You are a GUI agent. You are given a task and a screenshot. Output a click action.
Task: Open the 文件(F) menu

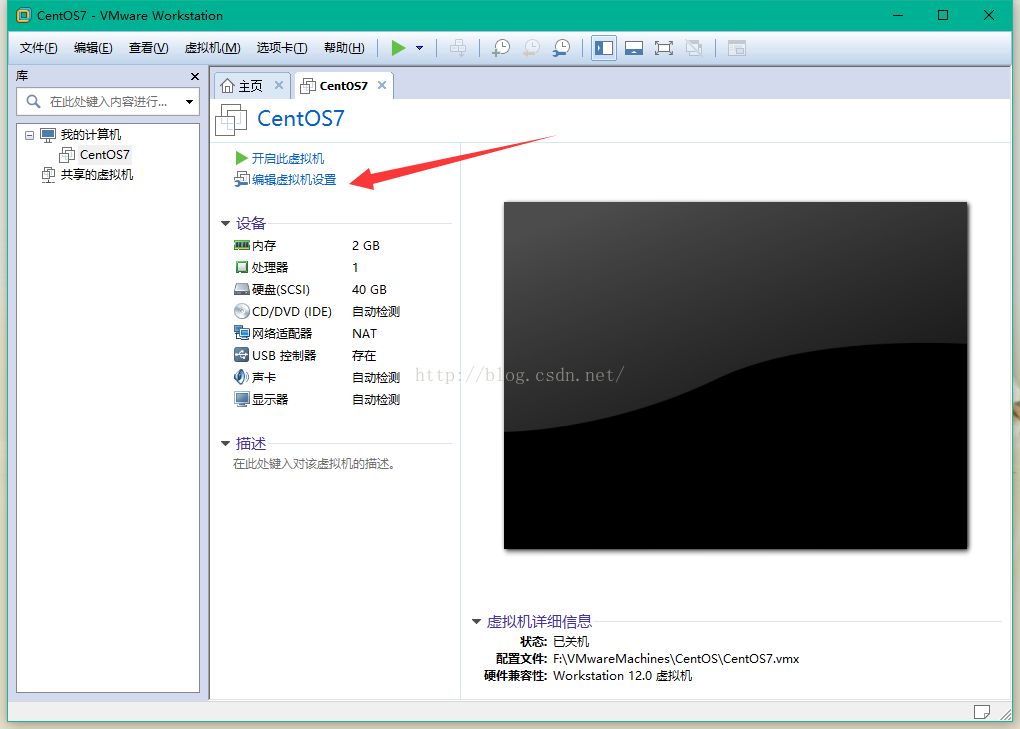[38, 47]
